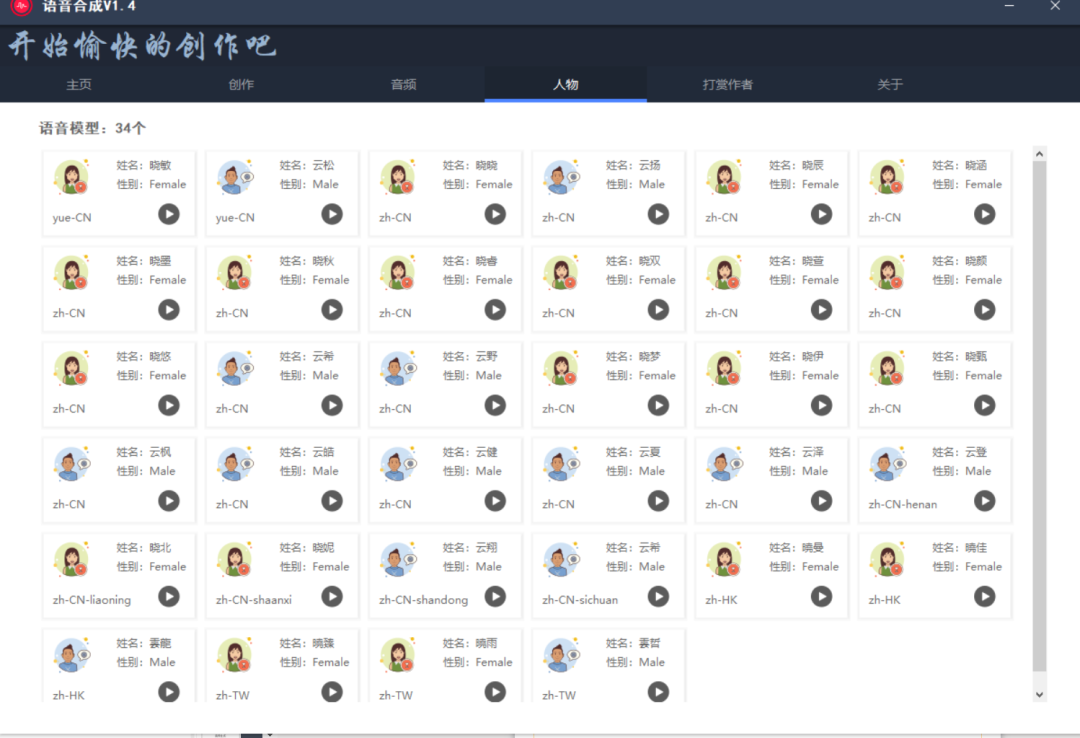
Task: Play the 晓萱 voice sample
Action: pos(821,310)
